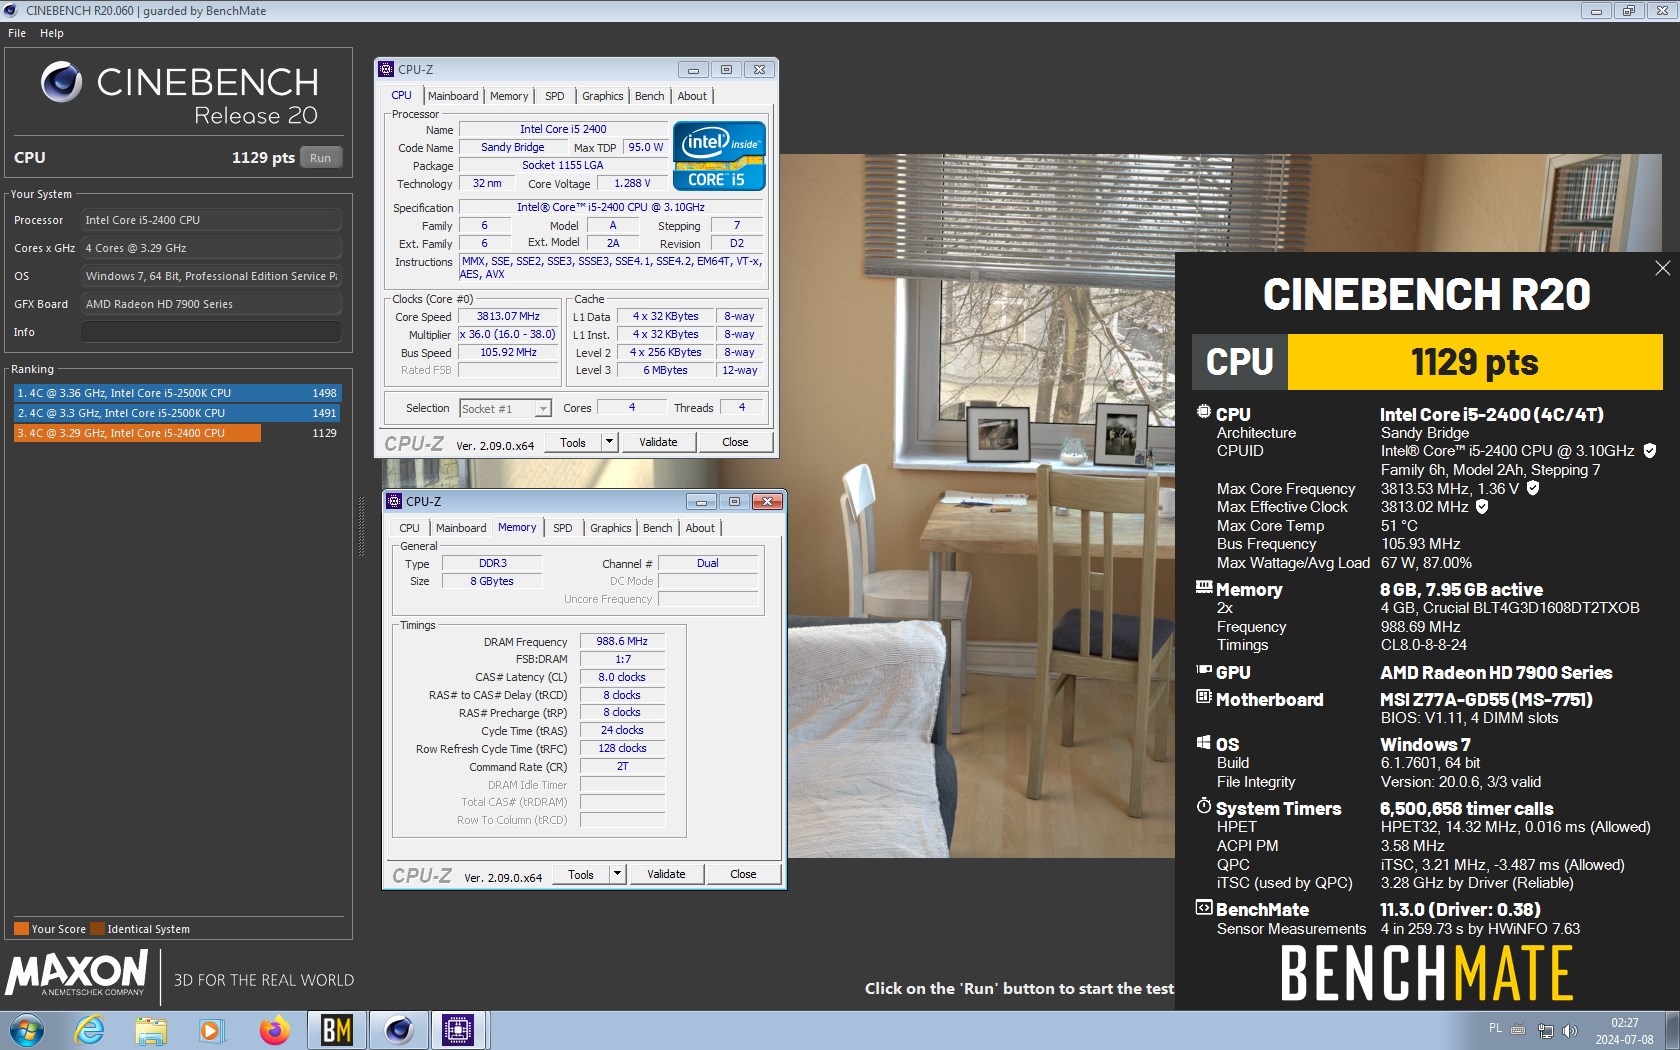Screen dimensions: 1680x1050
Task: Open SPD tab in top CPU-Z window
Action: click(x=555, y=96)
